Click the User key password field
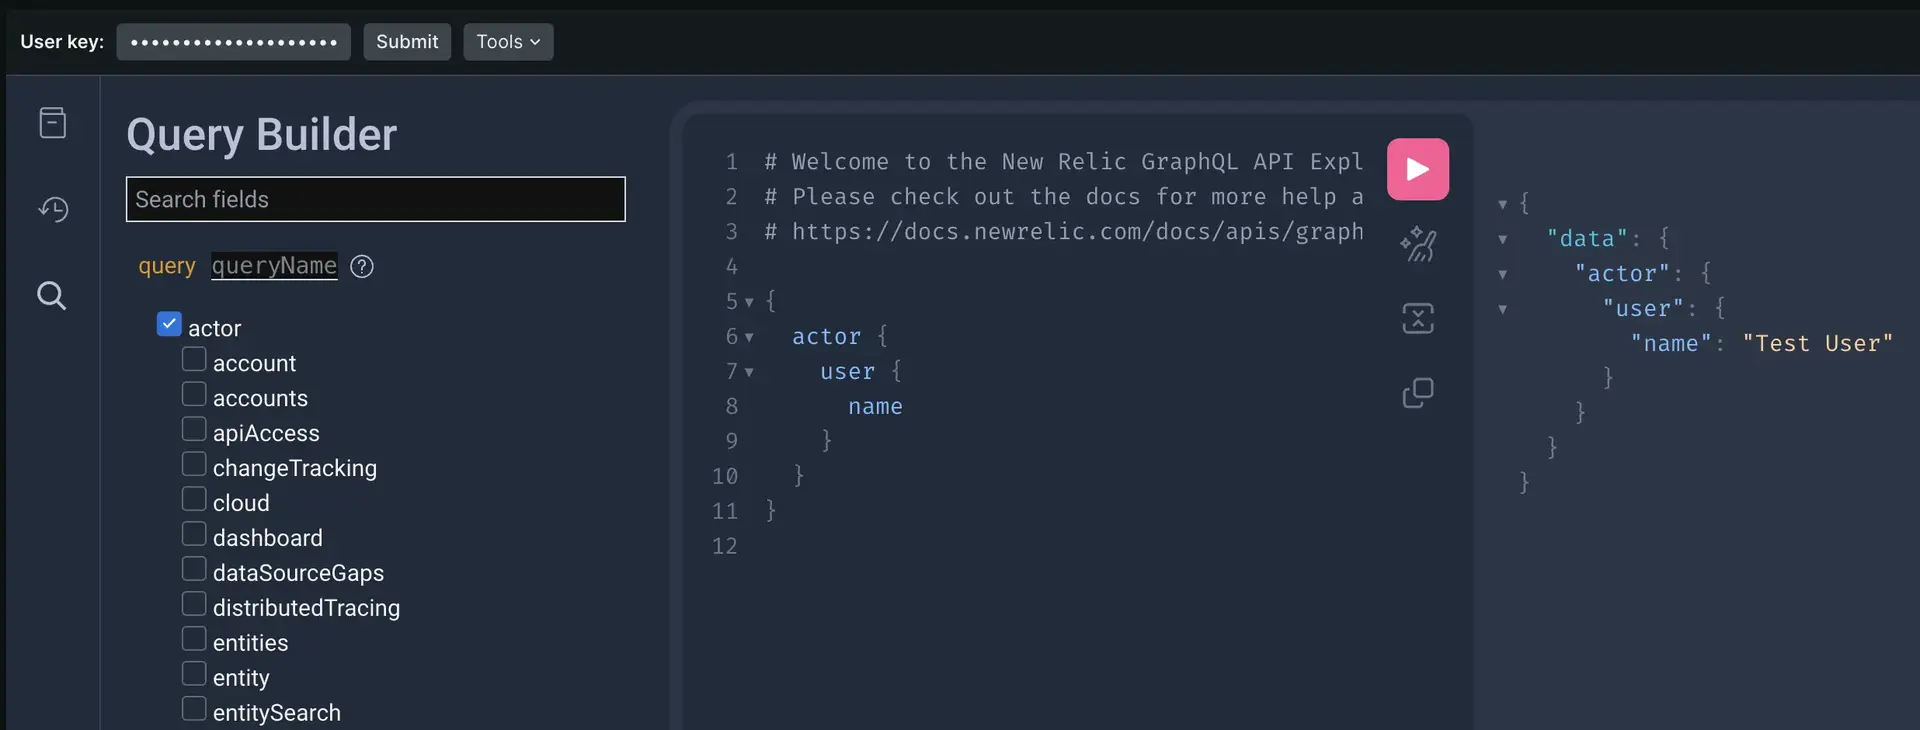Screen dimensions: 1920x730 pos(233,42)
